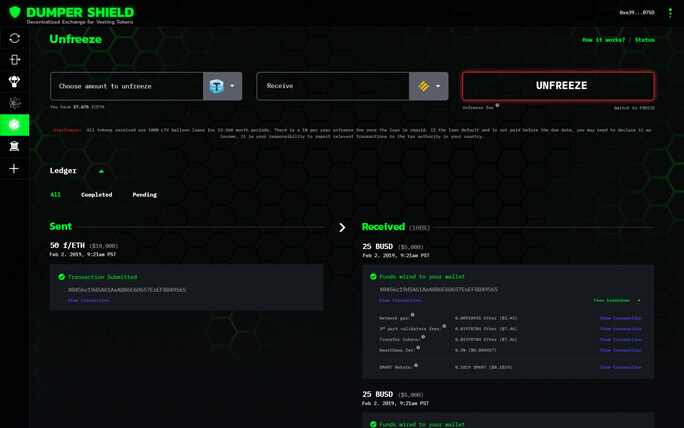Click Transaction Submitted green check icon

click(x=62, y=277)
